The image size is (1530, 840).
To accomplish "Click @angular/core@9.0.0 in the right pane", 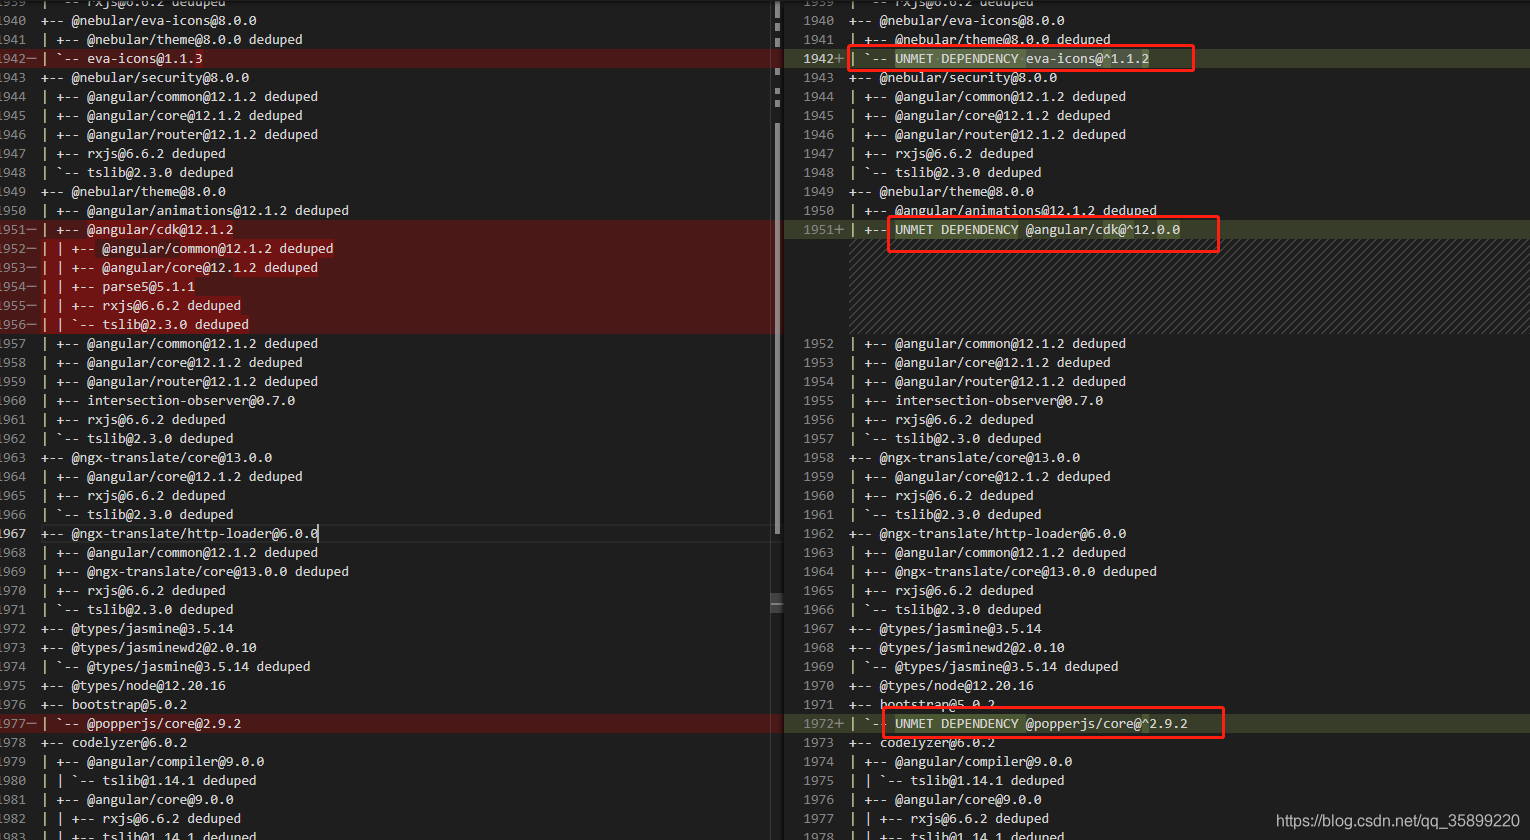I will point(968,800).
